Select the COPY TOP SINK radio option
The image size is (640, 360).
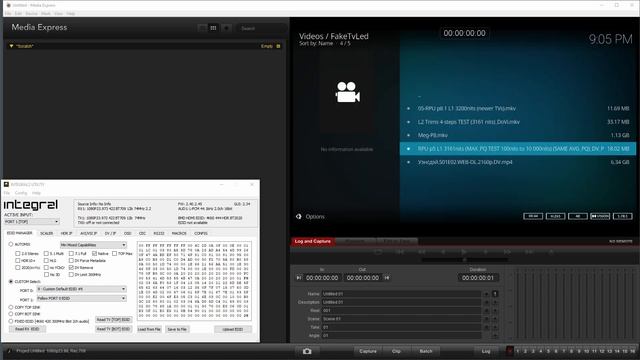[11, 307]
